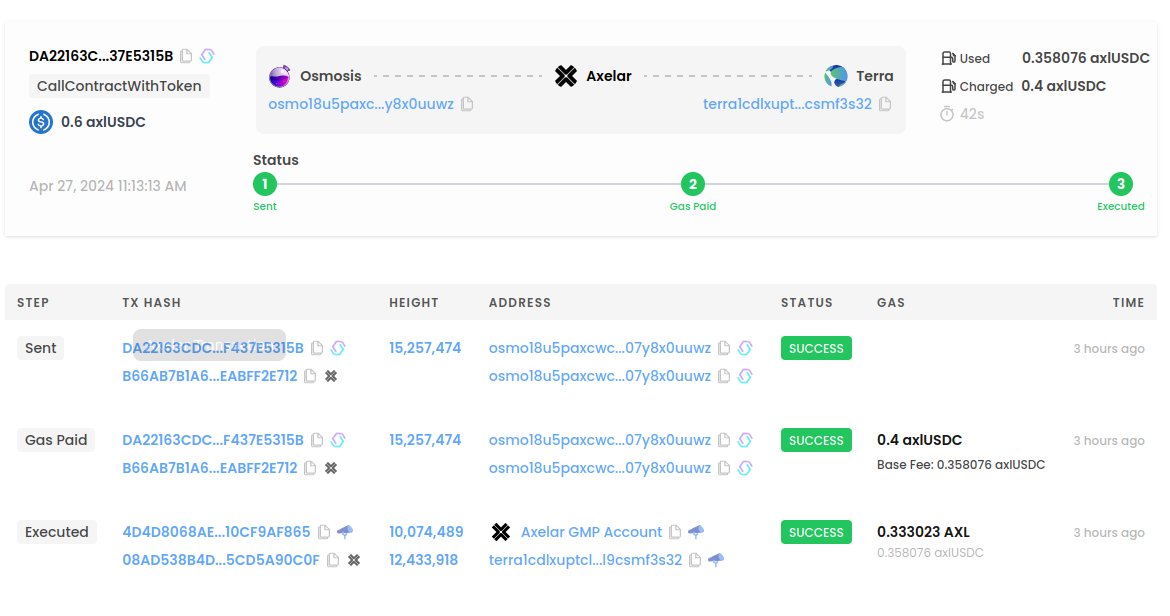Image resolution: width=1170 pixels, height=616 pixels.
Task: Copy the terra1cdlxuptcl...l9csmf3s32 address
Action: click(695, 559)
